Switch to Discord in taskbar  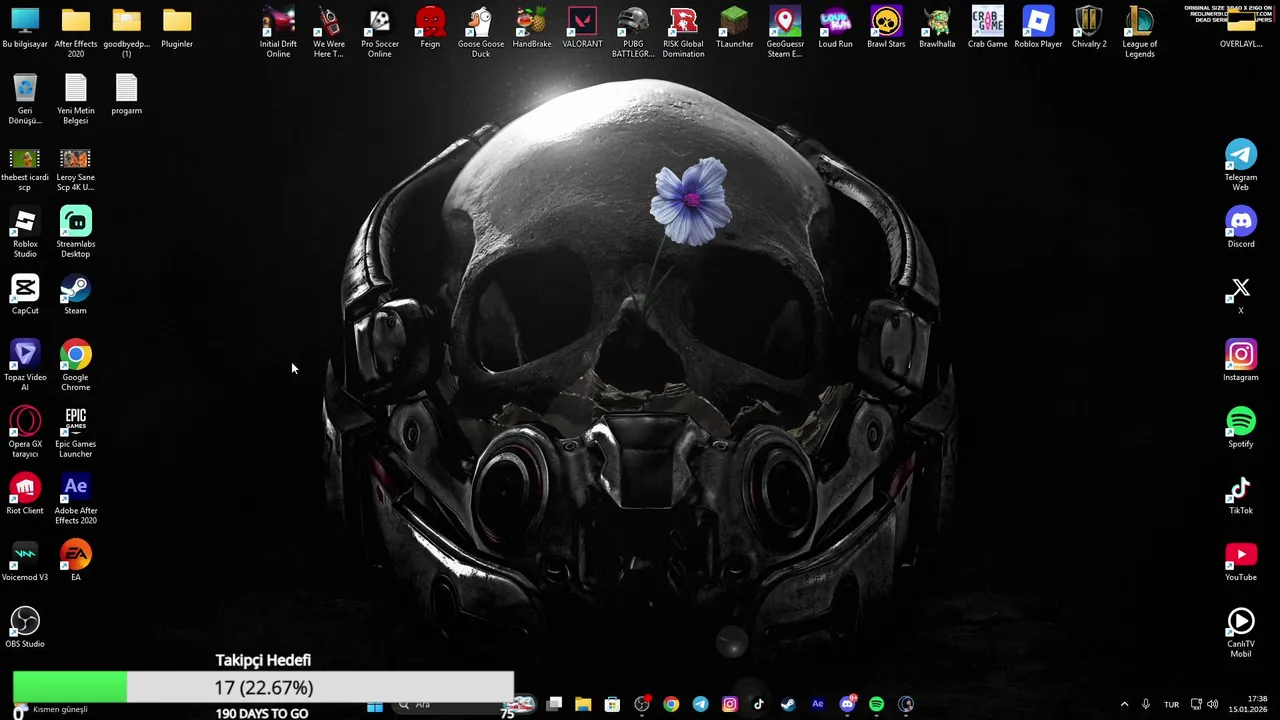coord(848,705)
